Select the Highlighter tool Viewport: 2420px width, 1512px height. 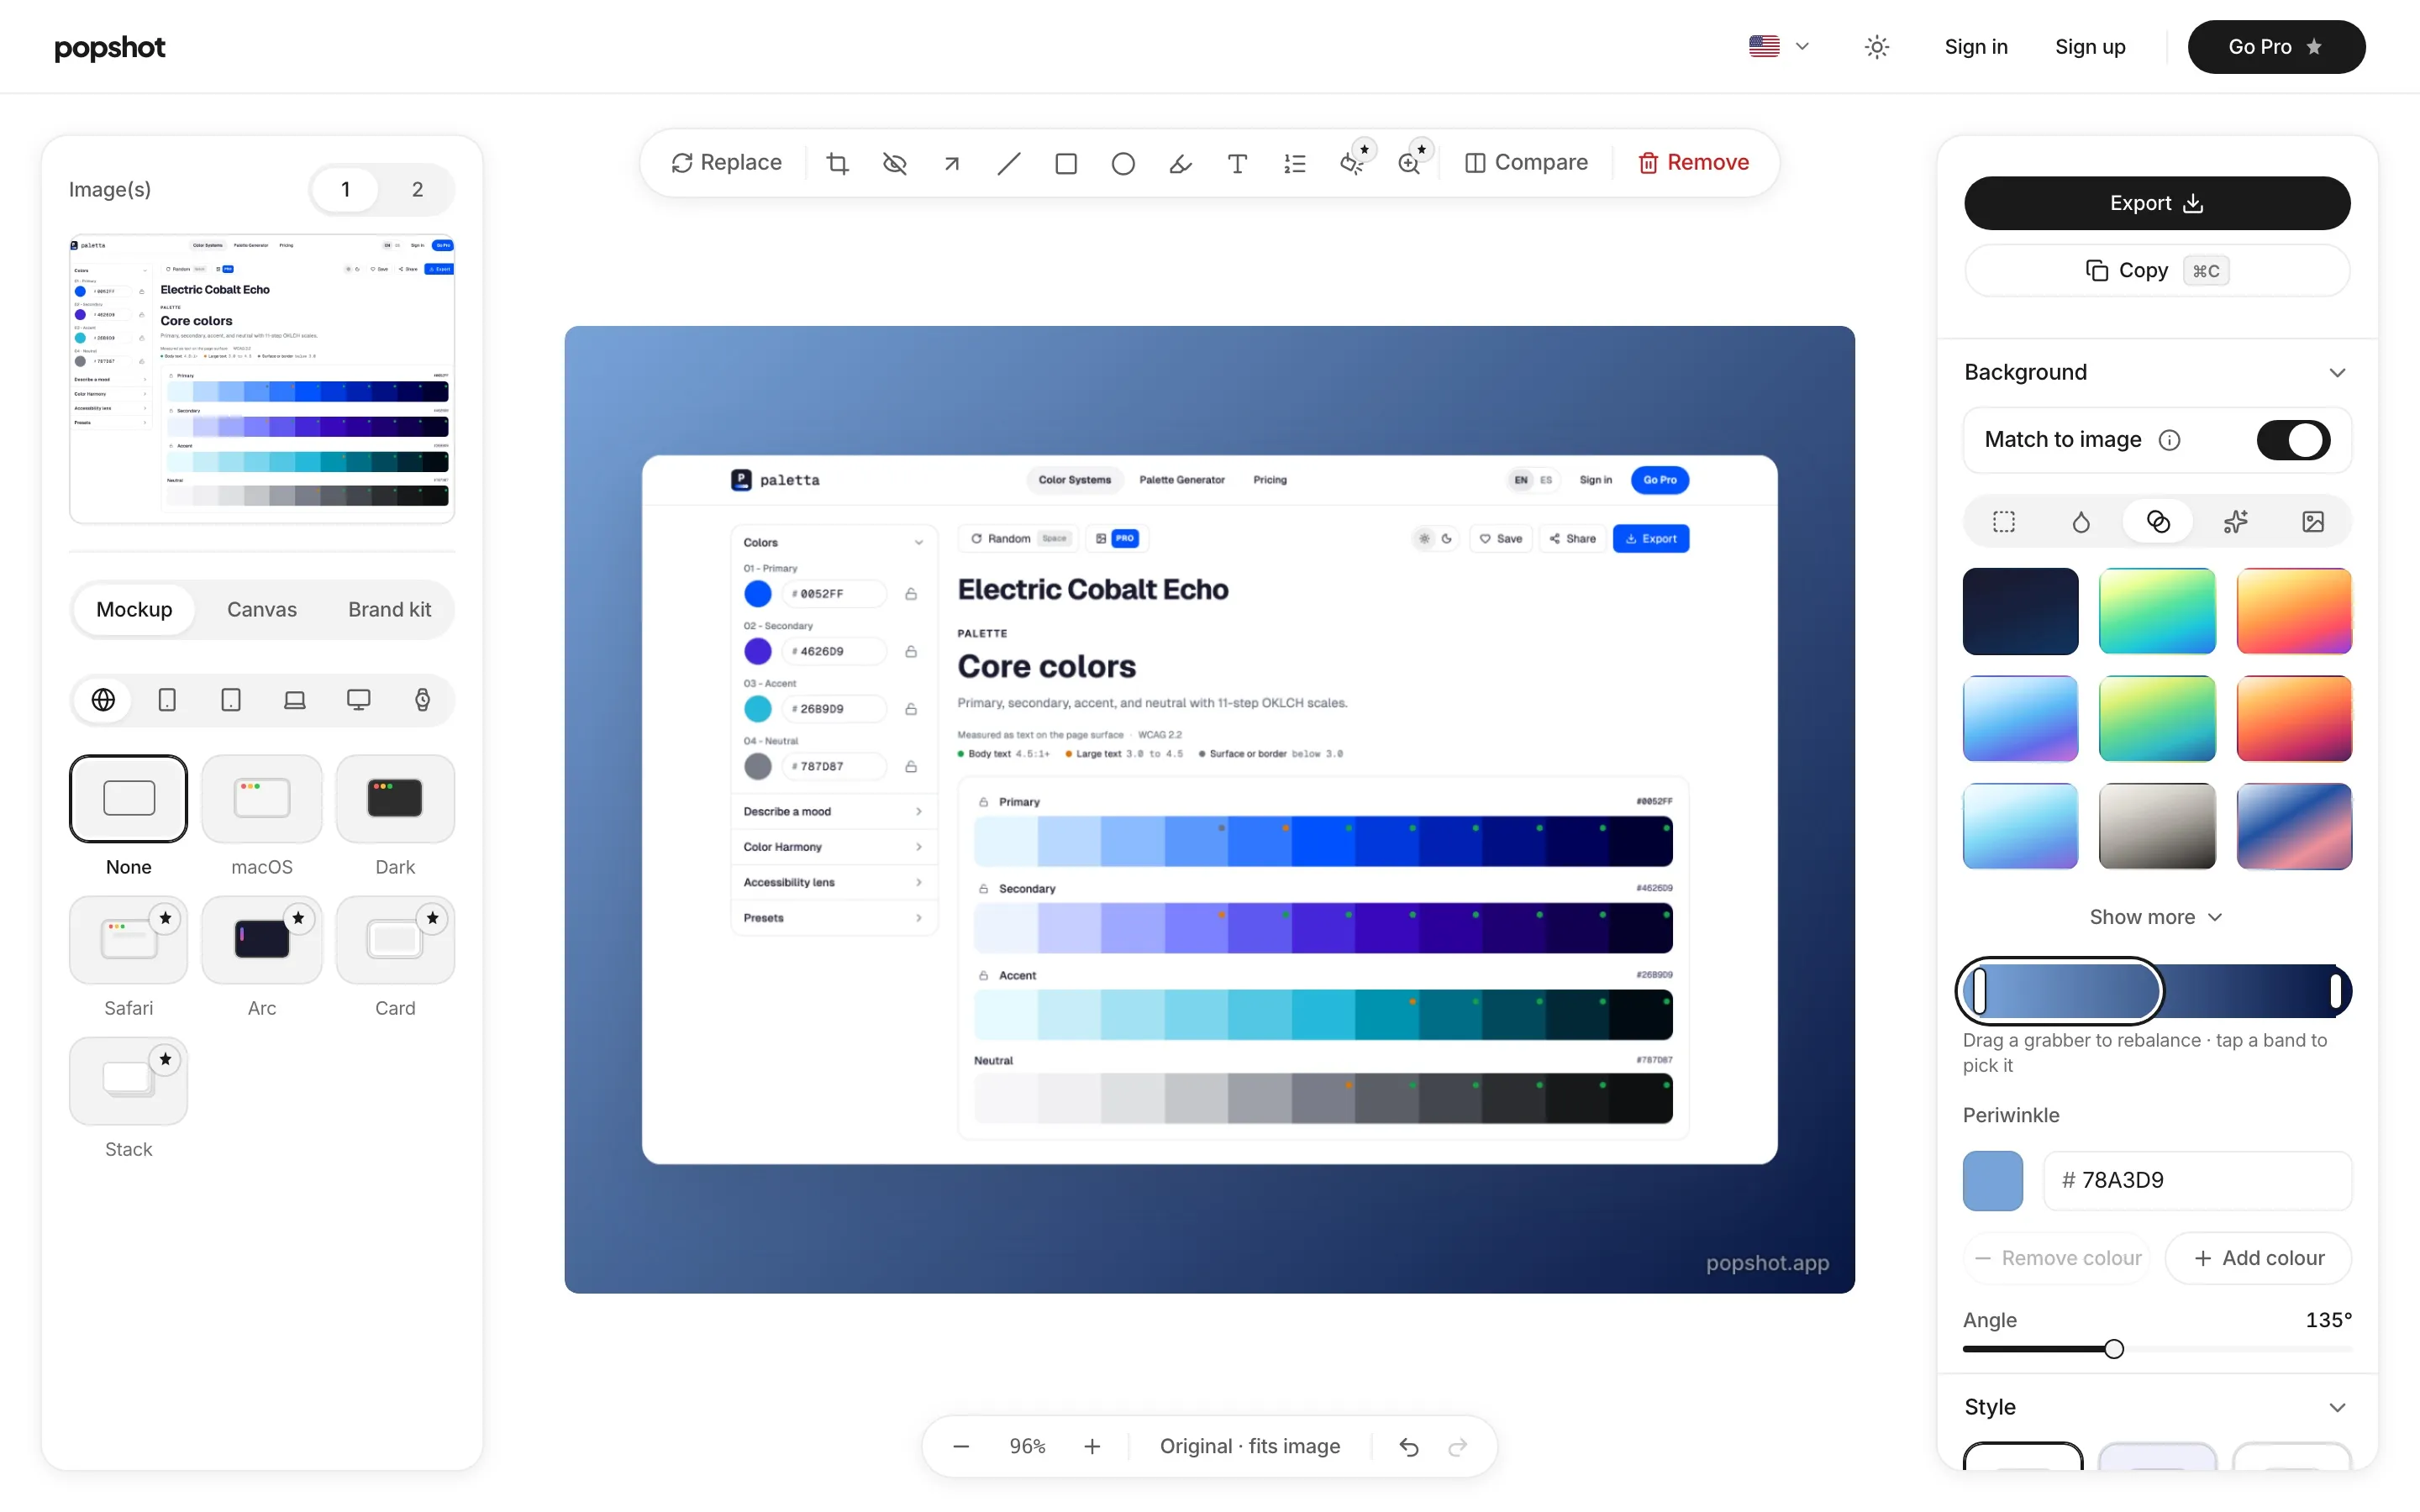tap(1180, 163)
